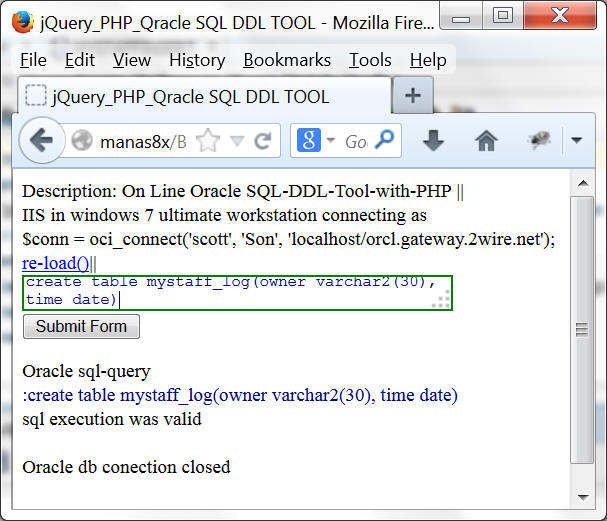The width and height of the screenshot is (607, 521).
Task: Click the echoed ':create table mystaff_log' query text
Action: click(x=240, y=395)
